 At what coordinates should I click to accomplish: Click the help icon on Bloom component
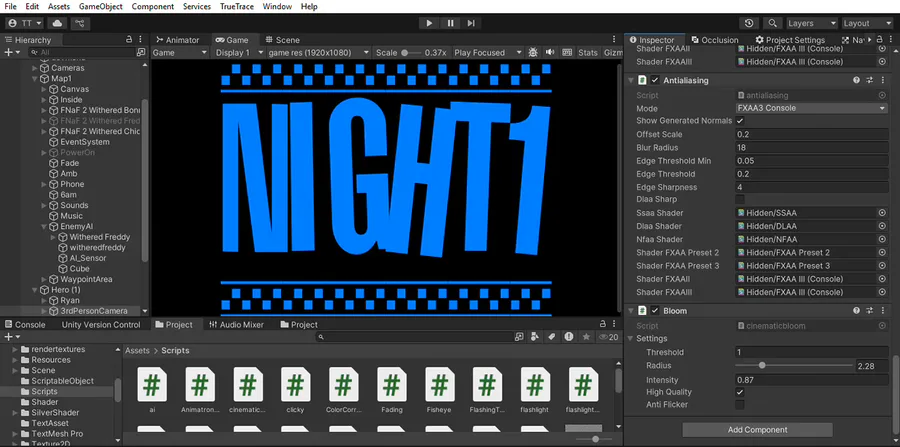tap(856, 310)
